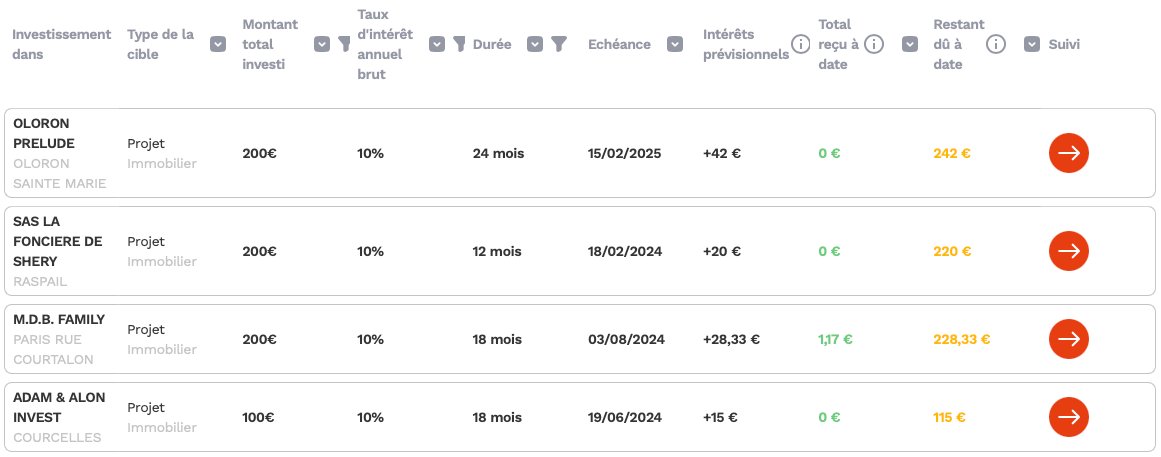Image resolution: width=1161 pixels, height=457 pixels.
Task: Expand dropdown arrow after Durée
Action: click(x=535, y=44)
